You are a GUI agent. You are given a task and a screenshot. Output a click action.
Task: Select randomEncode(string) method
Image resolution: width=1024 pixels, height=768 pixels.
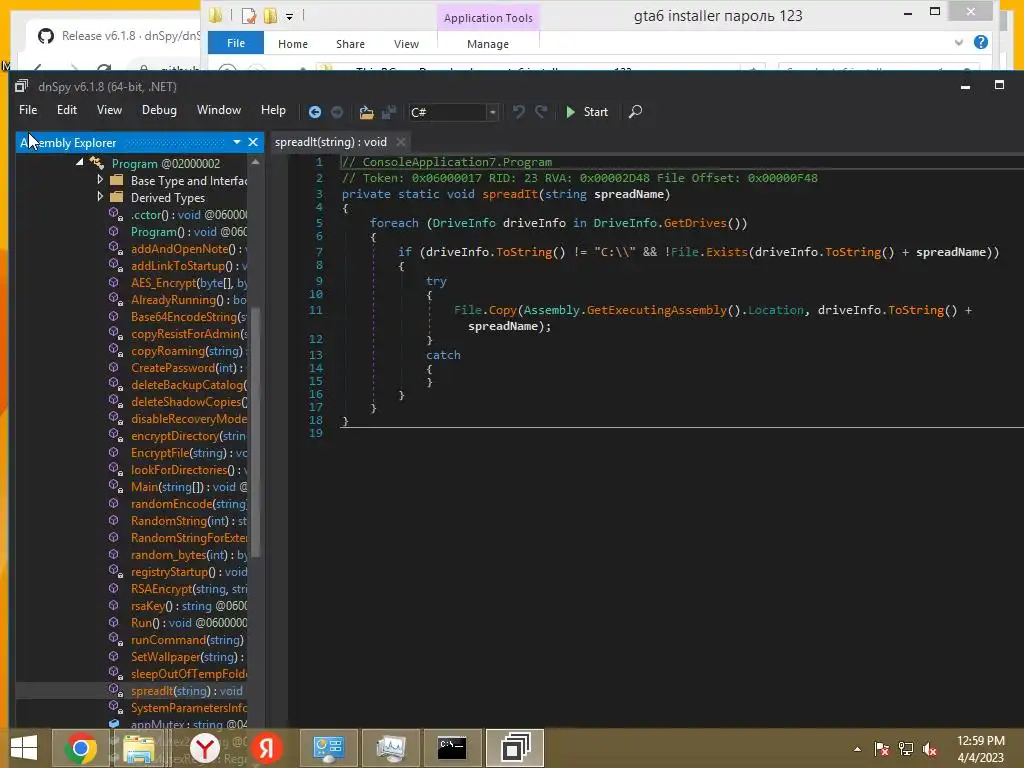189,504
